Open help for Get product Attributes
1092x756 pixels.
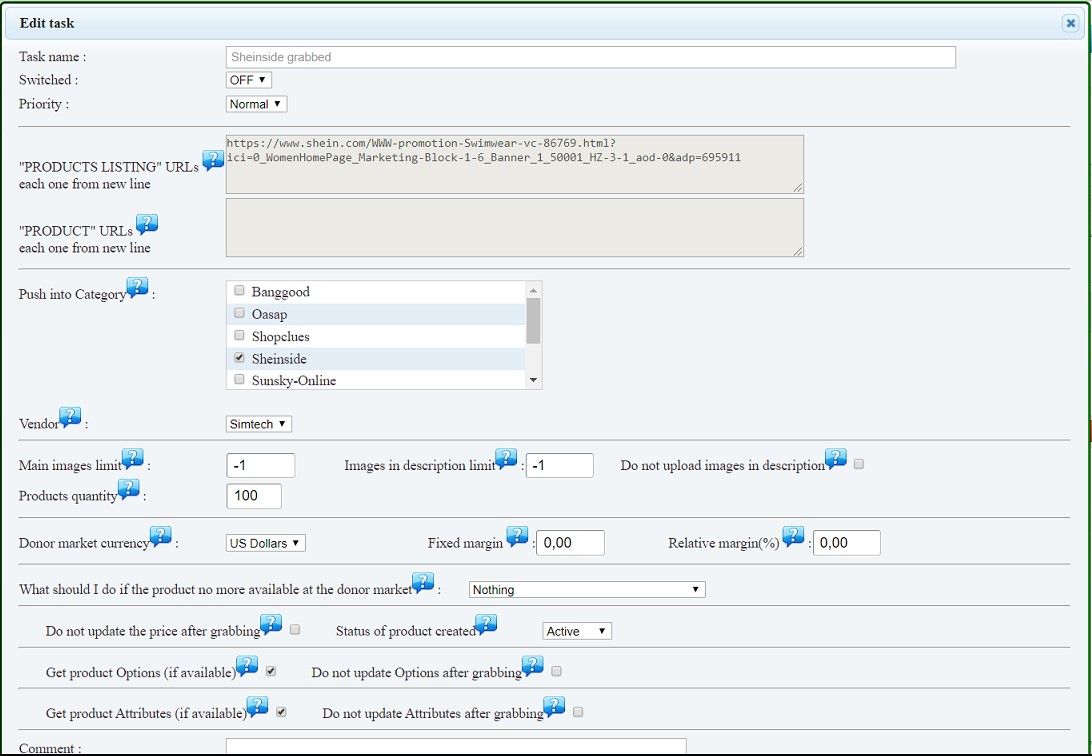[x=258, y=707]
